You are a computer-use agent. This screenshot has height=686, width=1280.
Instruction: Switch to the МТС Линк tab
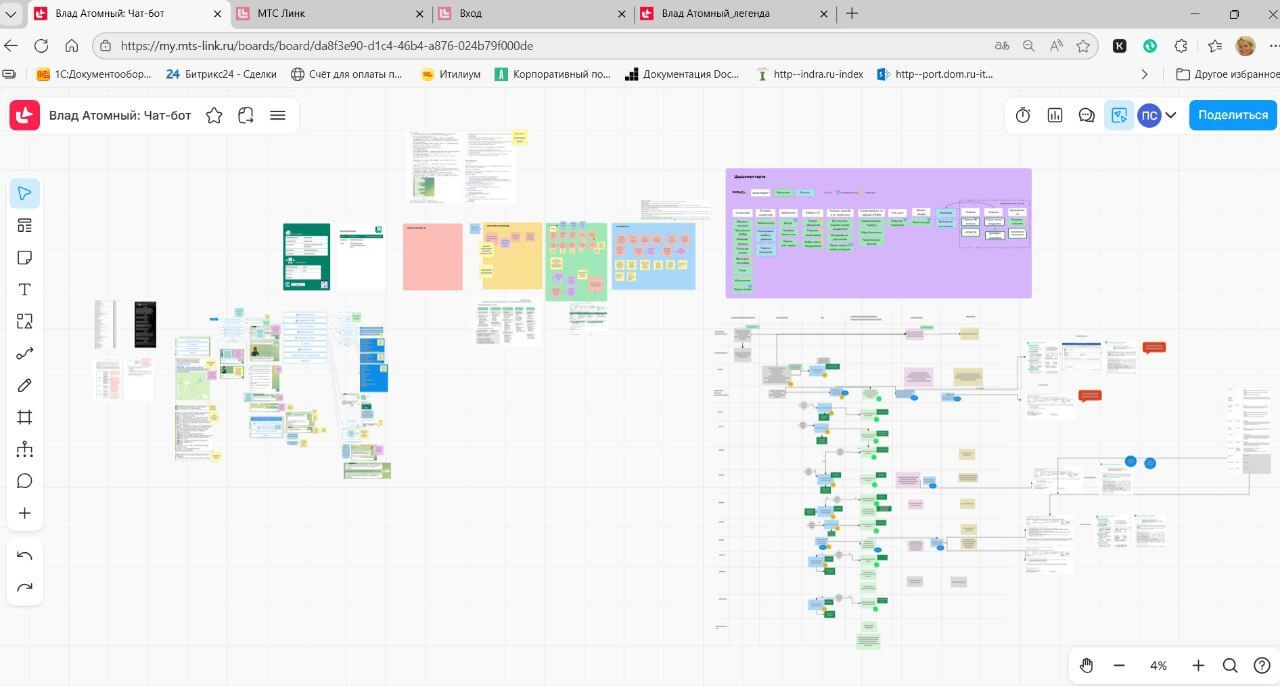[x=331, y=14]
